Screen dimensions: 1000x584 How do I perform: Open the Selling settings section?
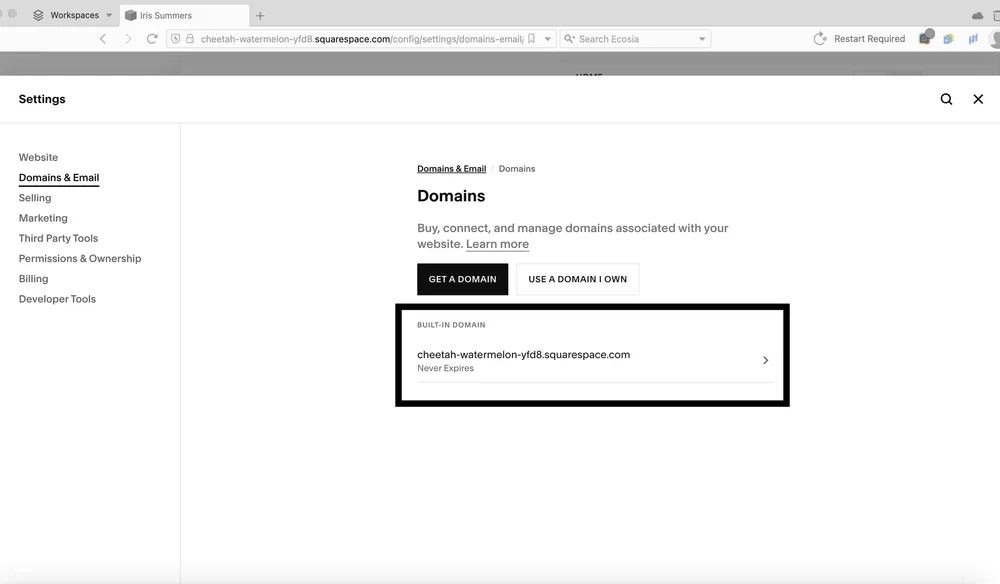35,198
